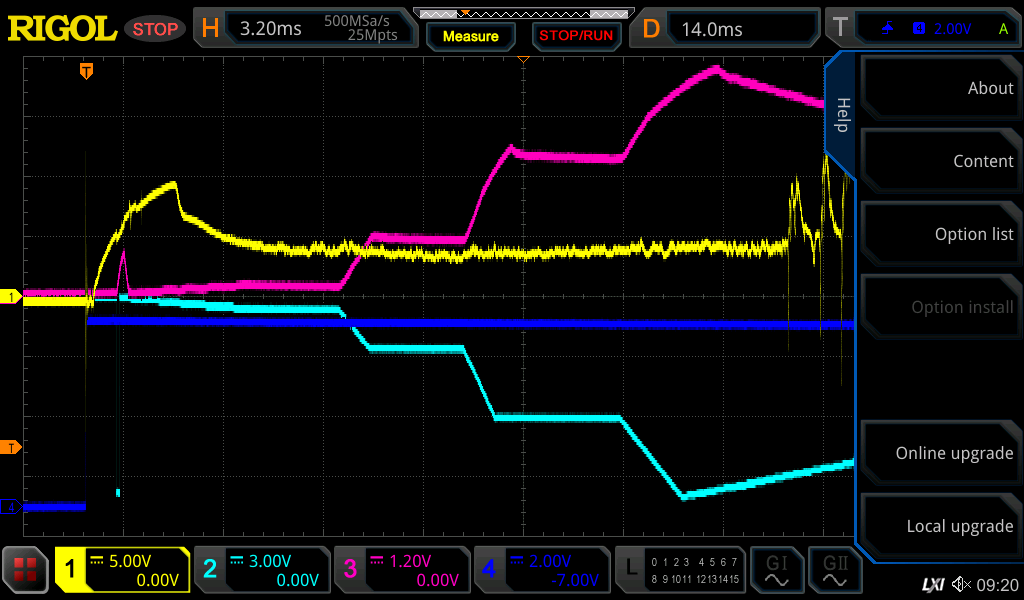Open the GI waveform generator
The image size is (1024, 600).
pos(776,570)
